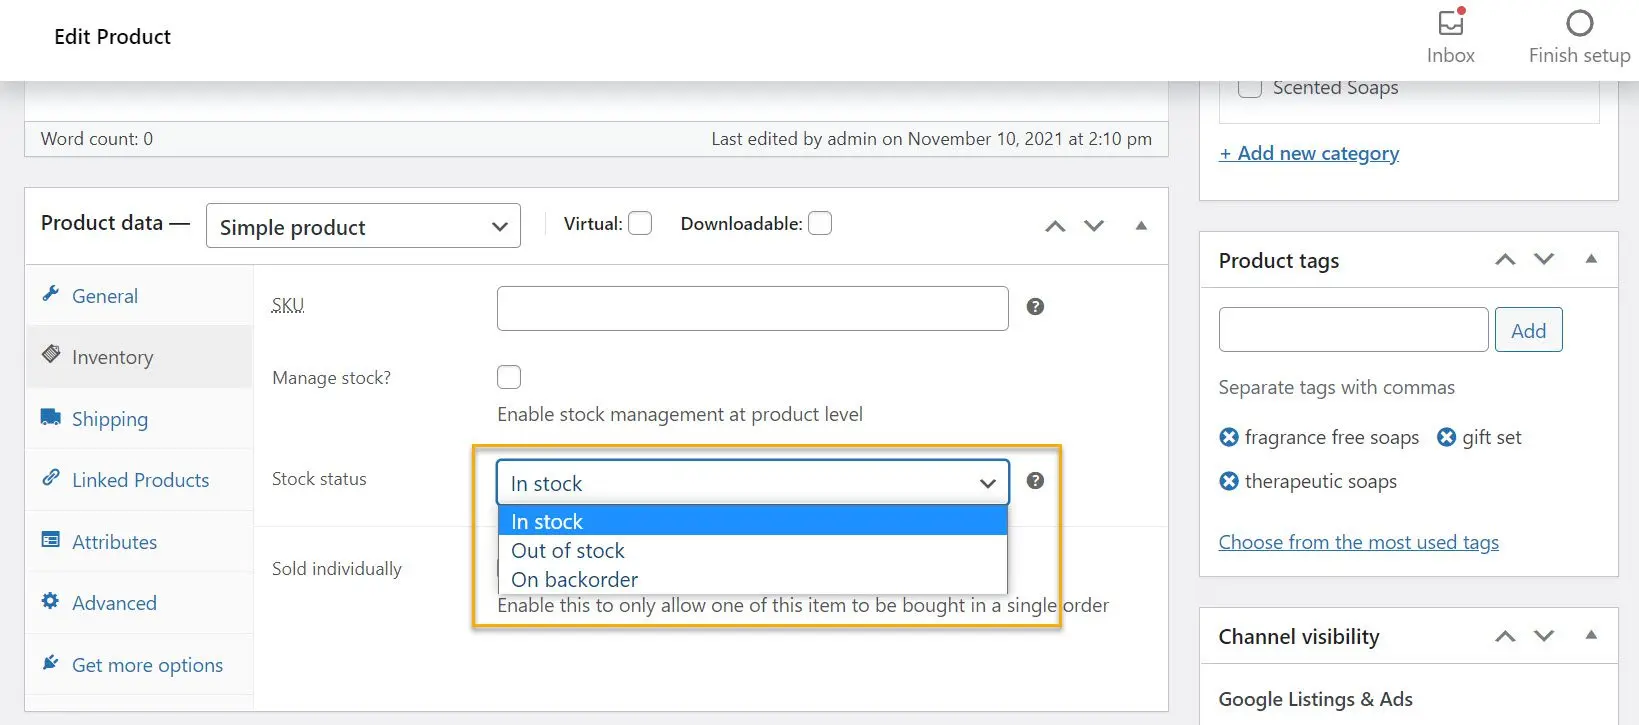Click the SKU help question-mark icon
Viewport: 1639px width, 725px height.
(1035, 307)
